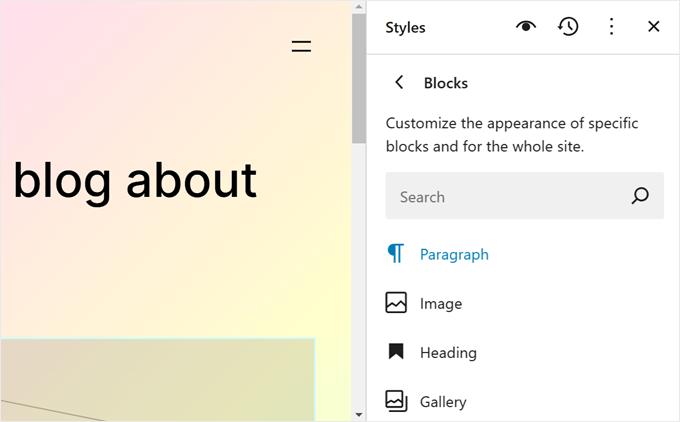The image size is (680, 422).
Task: Toggle the Style Book eye icon
Action: [x=526, y=27]
